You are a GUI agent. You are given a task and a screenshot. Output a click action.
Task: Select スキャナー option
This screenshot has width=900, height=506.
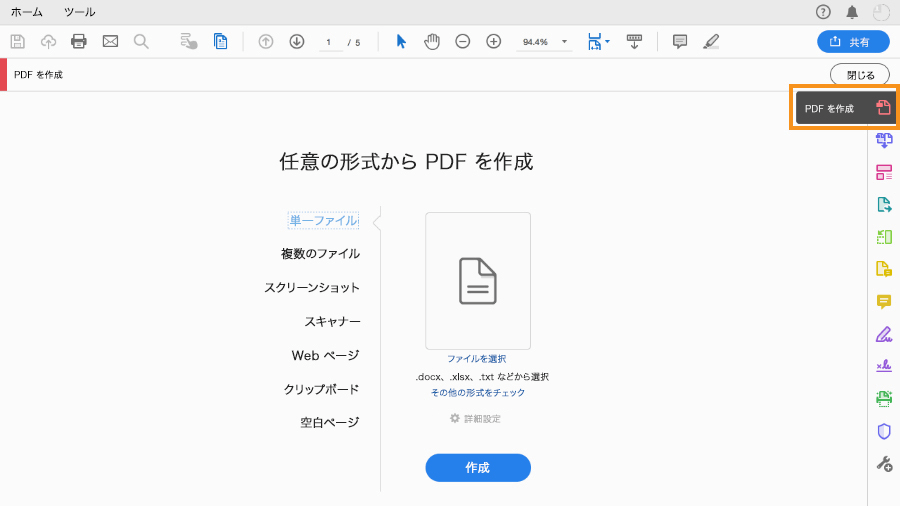tap(332, 321)
